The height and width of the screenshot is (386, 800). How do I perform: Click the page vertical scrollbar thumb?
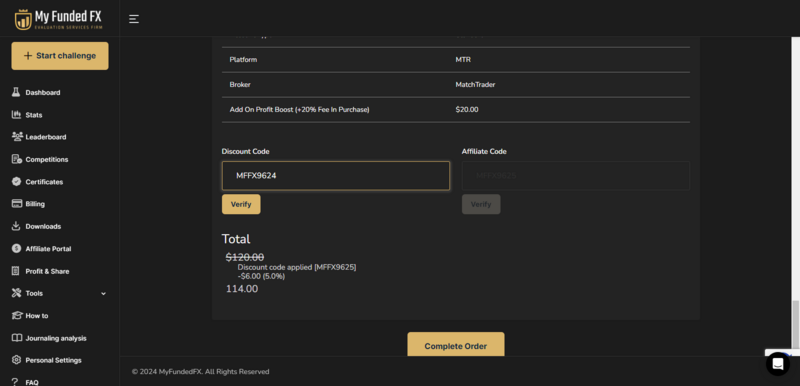click(x=795, y=323)
